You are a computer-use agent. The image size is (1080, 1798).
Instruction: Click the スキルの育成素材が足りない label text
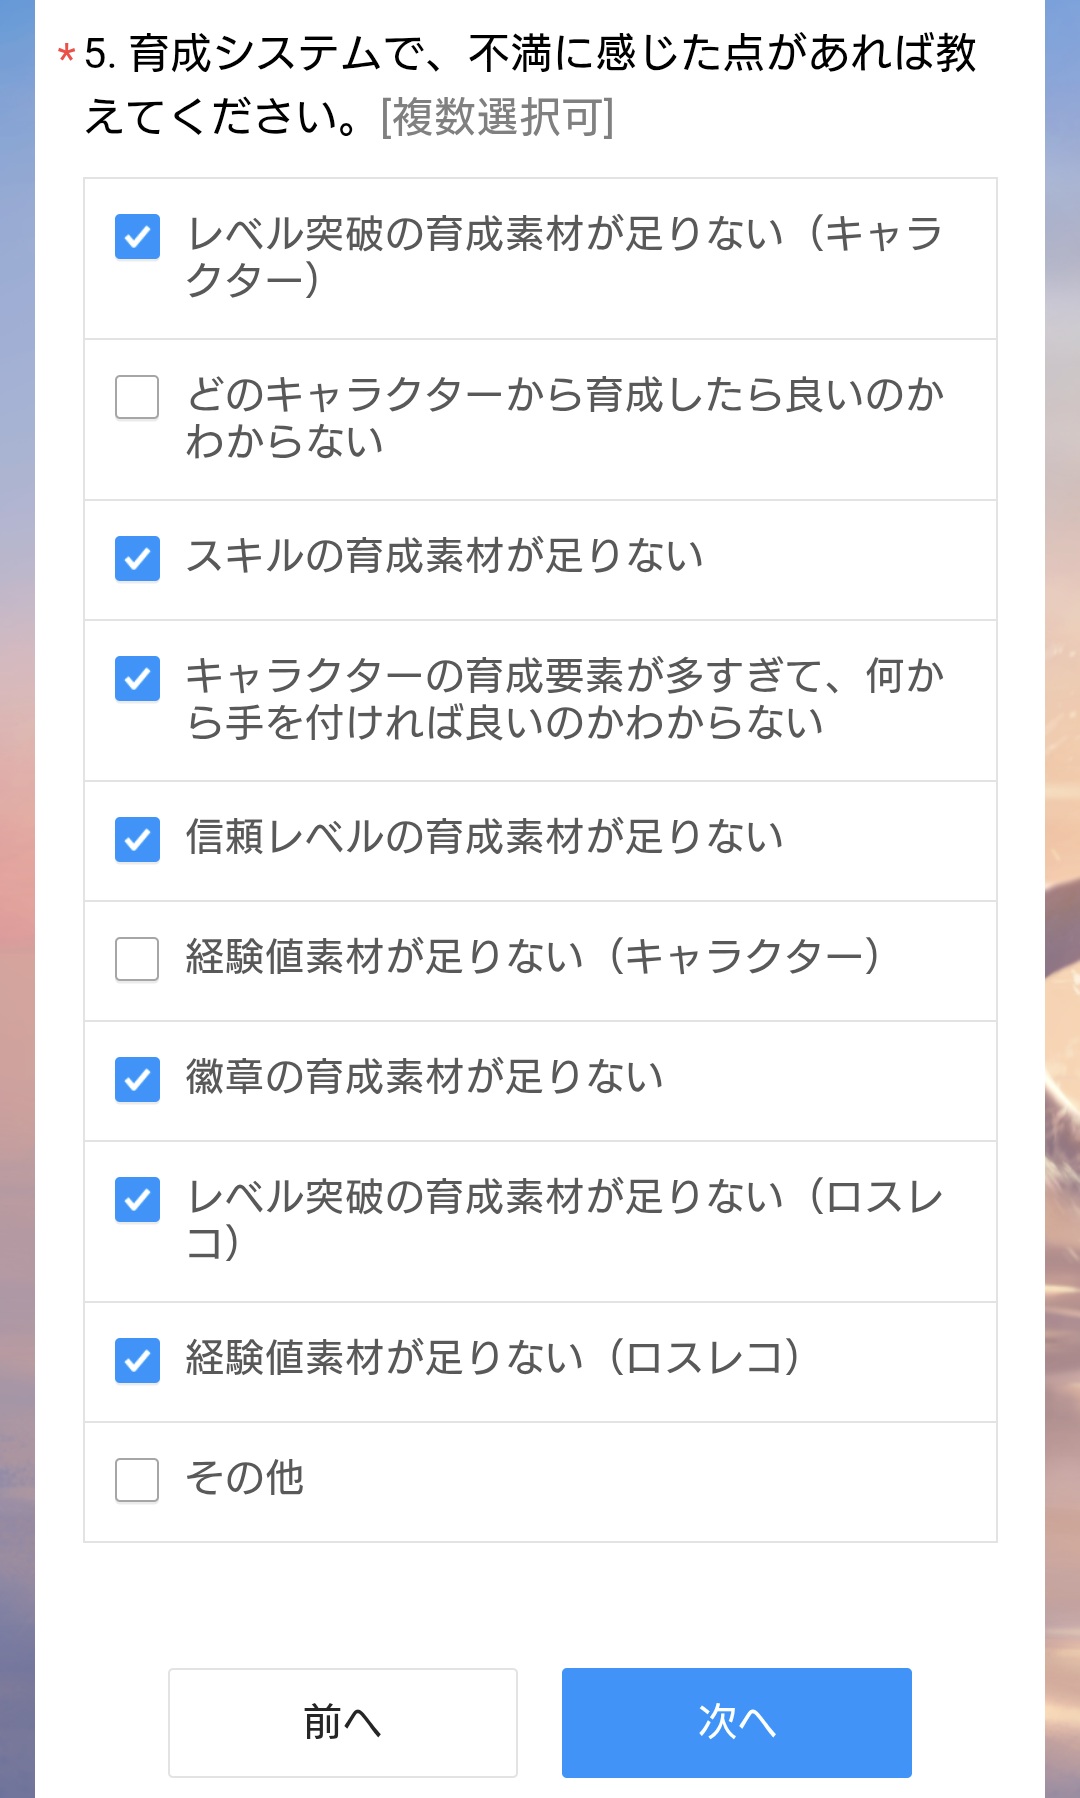[445, 556]
